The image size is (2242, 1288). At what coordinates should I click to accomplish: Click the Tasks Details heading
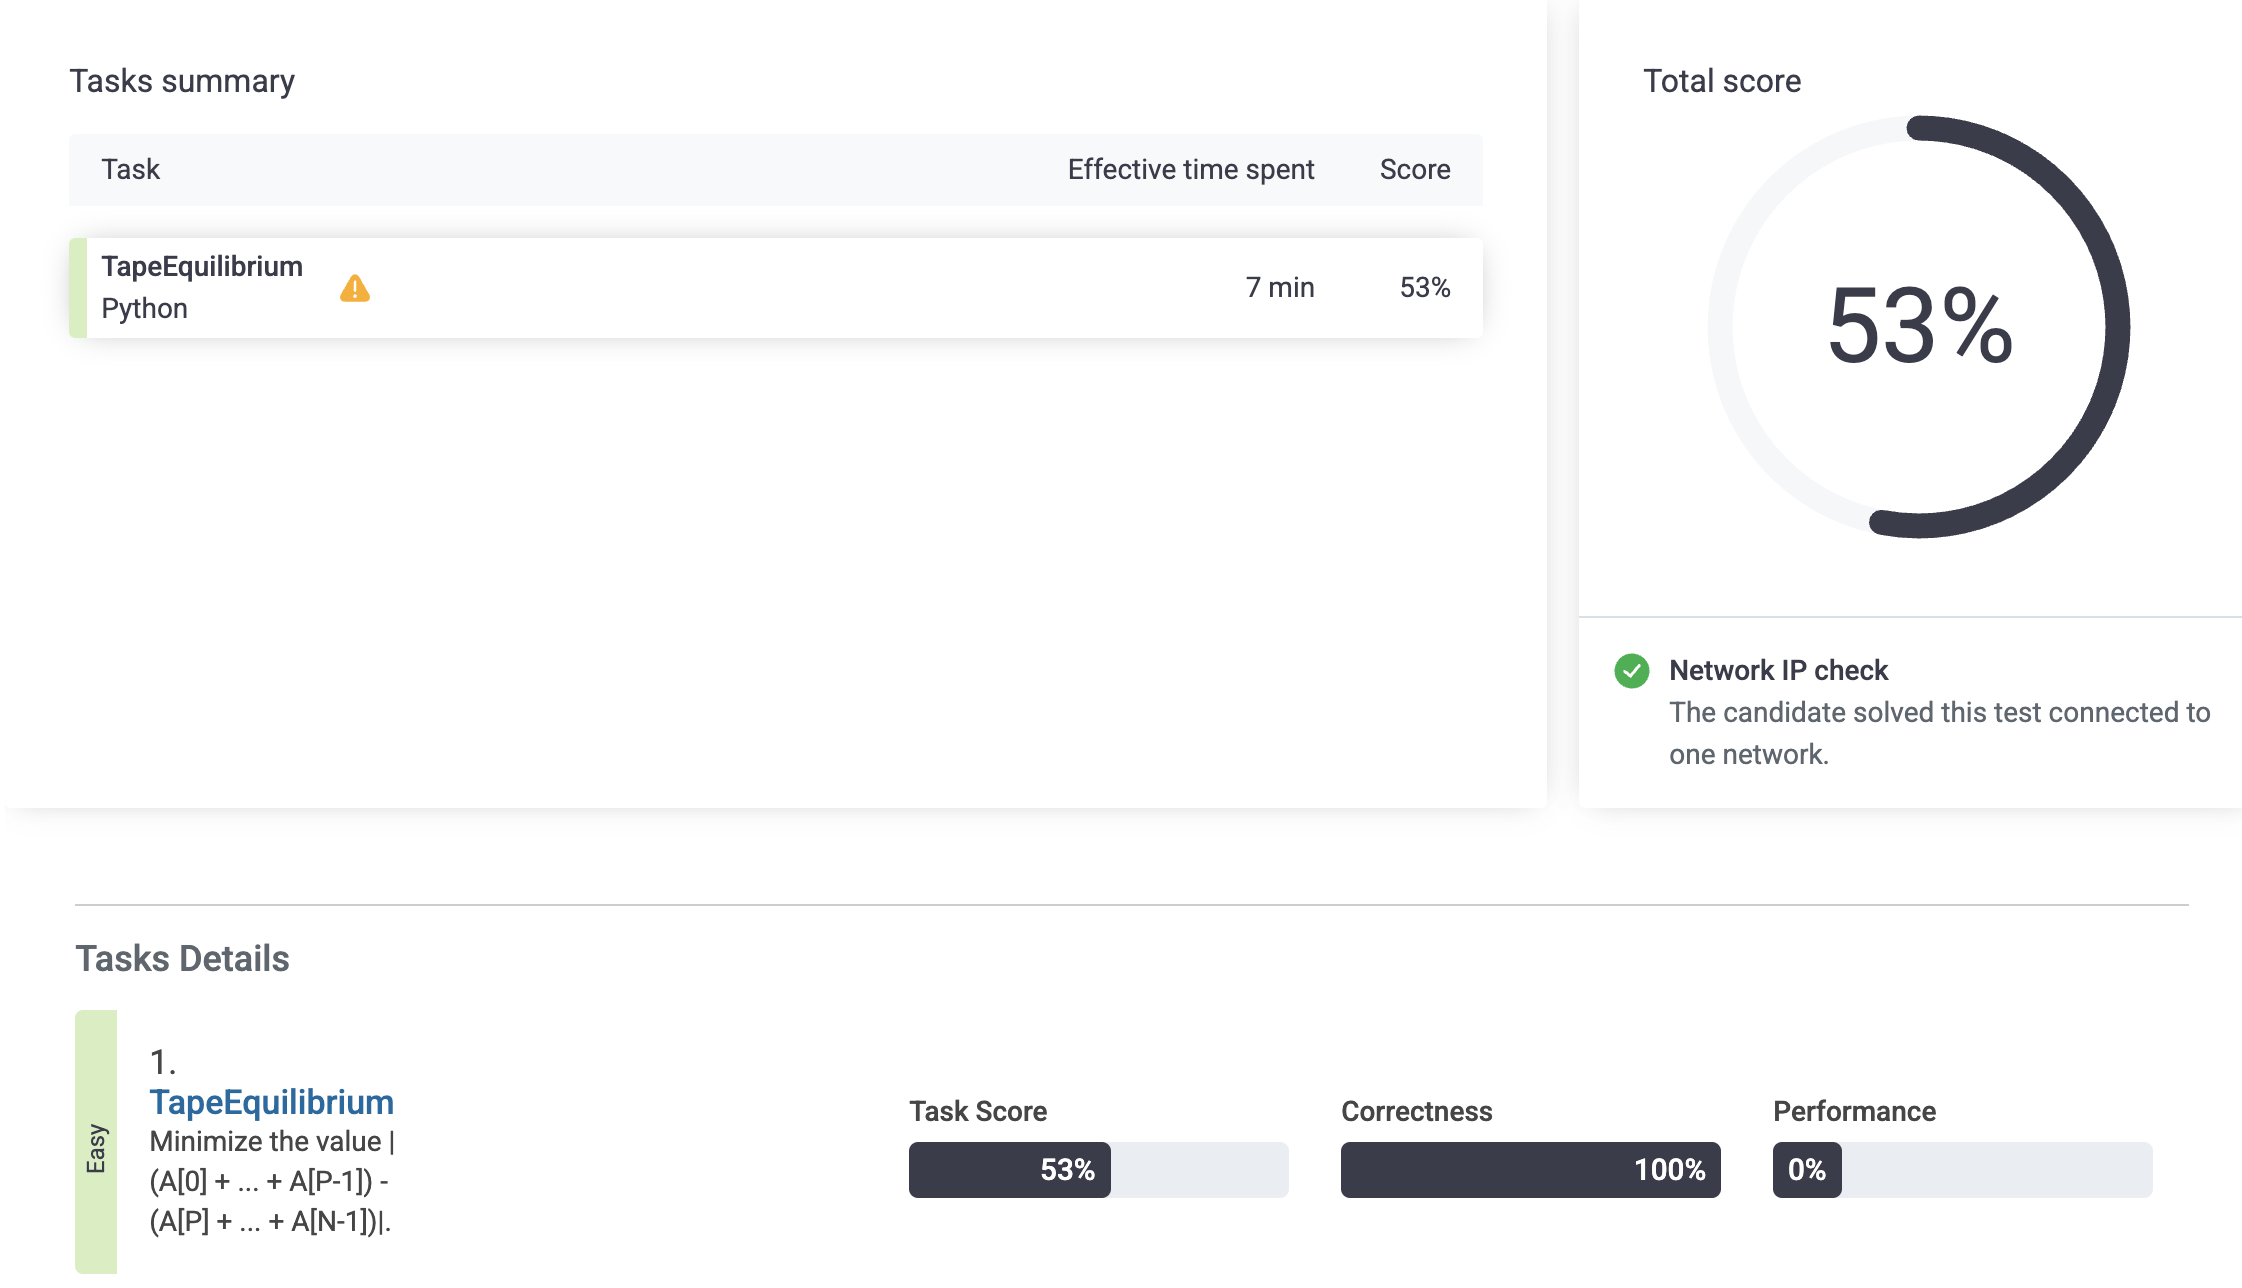pyautogui.click(x=182, y=959)
